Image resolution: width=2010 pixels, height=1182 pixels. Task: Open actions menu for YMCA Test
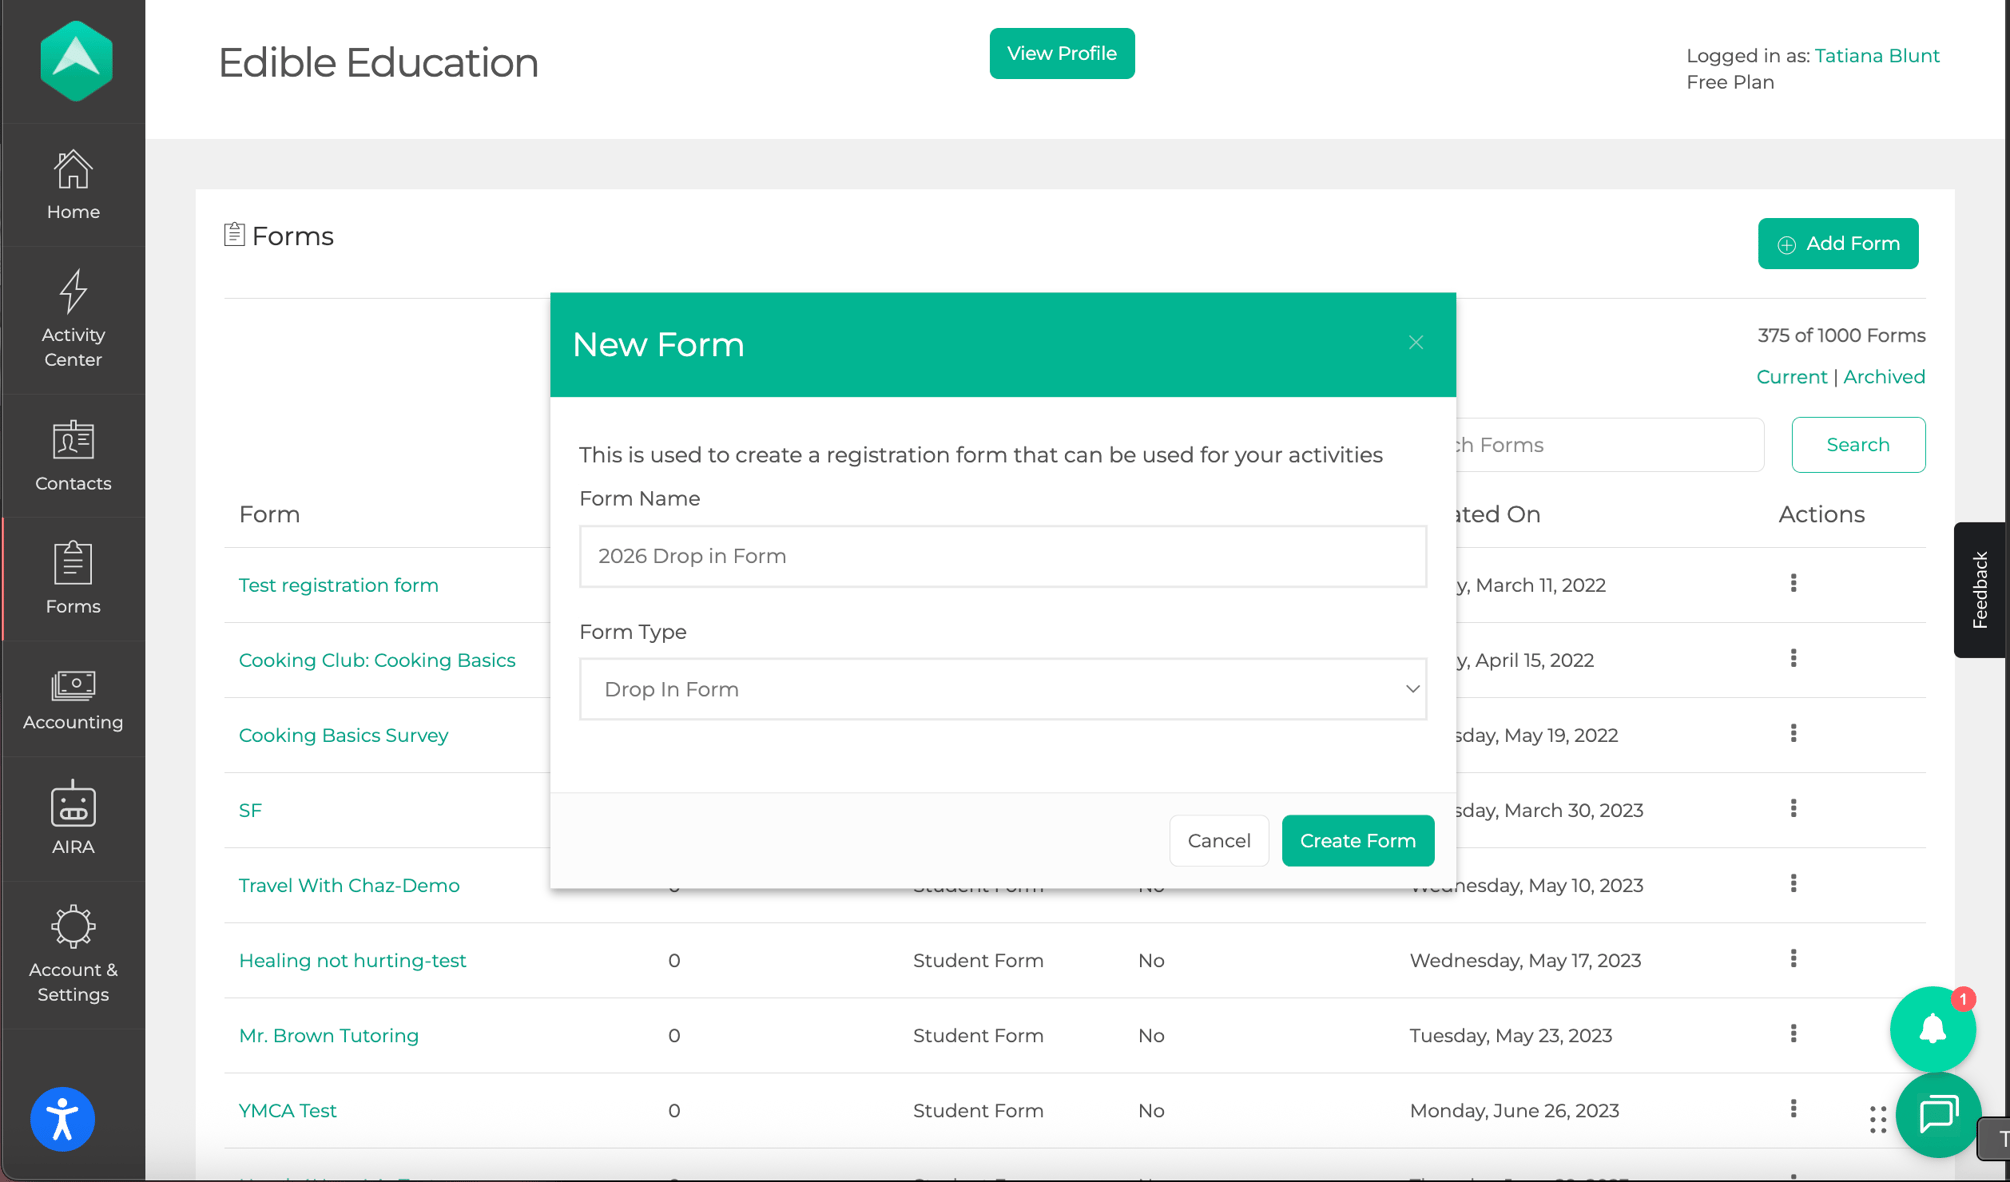click(1793, 1108)
